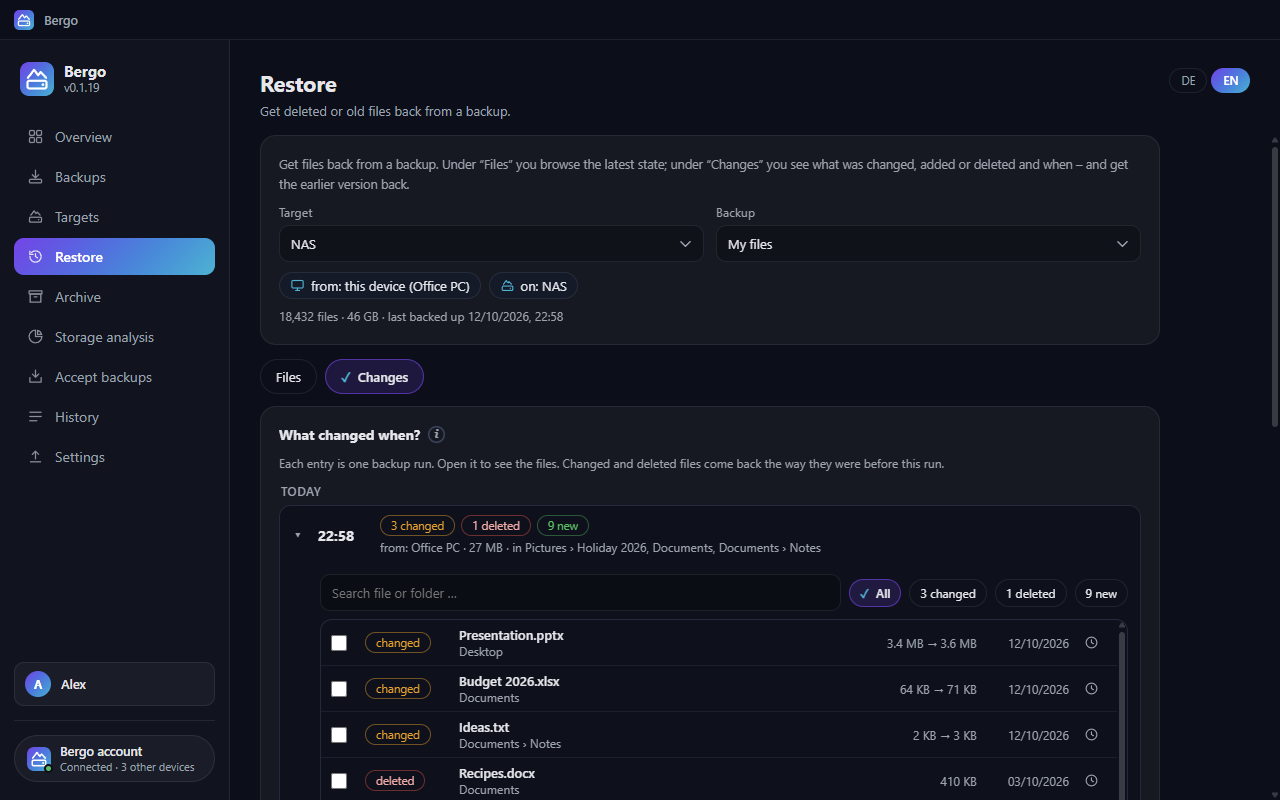Filter list by 1 deleted chip
This screenshot has width=1280, height=800.
(1030, 593)
